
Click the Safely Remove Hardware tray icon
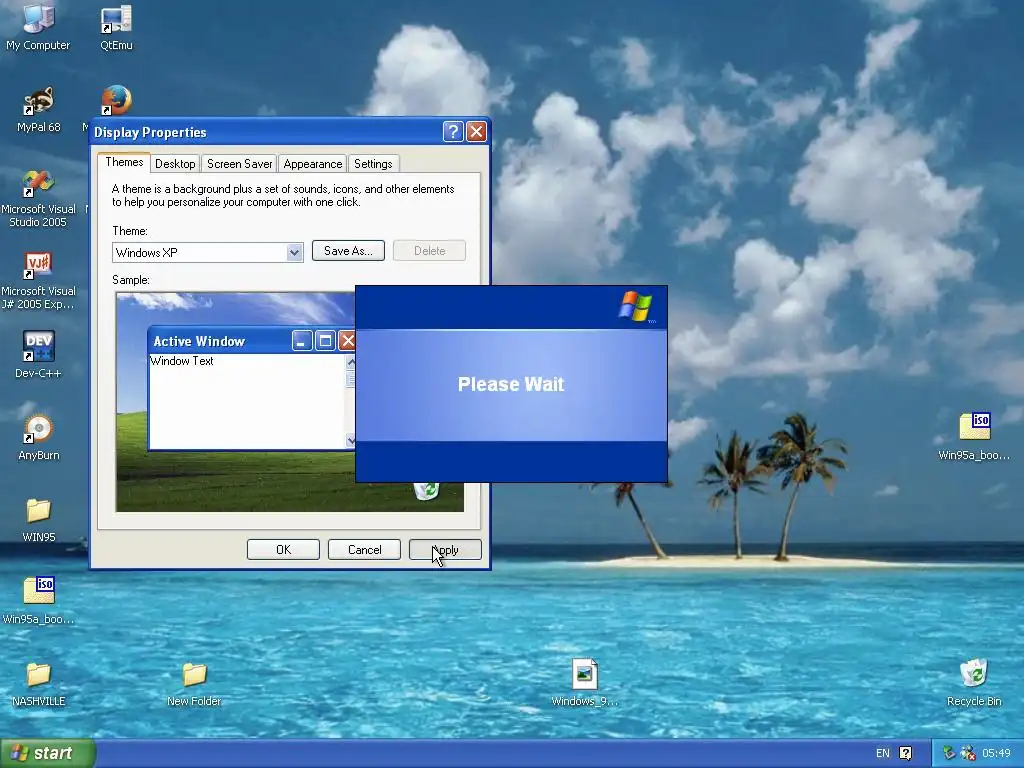click(950, 753)
